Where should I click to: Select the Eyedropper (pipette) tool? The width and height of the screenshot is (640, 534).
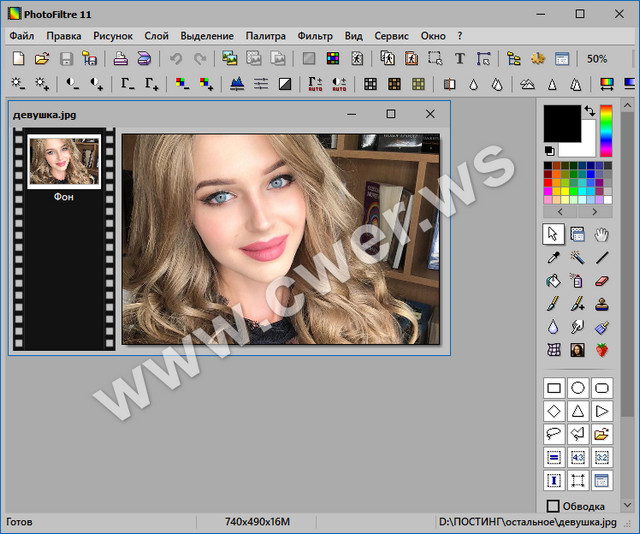[553, 258]
